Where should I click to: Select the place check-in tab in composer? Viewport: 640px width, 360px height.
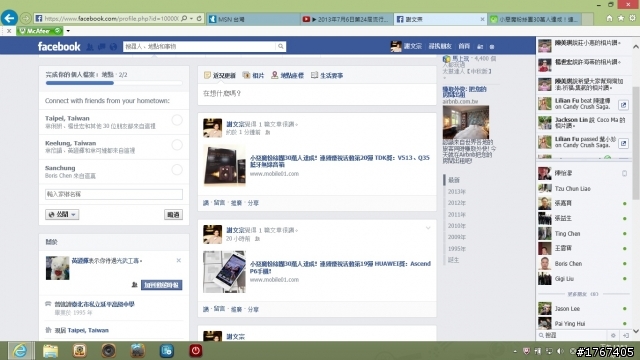287,76
